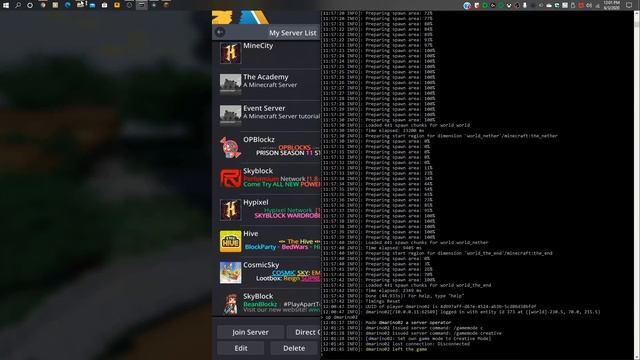Select the CosmicSky server name
The width and height of the screenshot is (640, 360).
pyautogui.click(x=261, y=265)
